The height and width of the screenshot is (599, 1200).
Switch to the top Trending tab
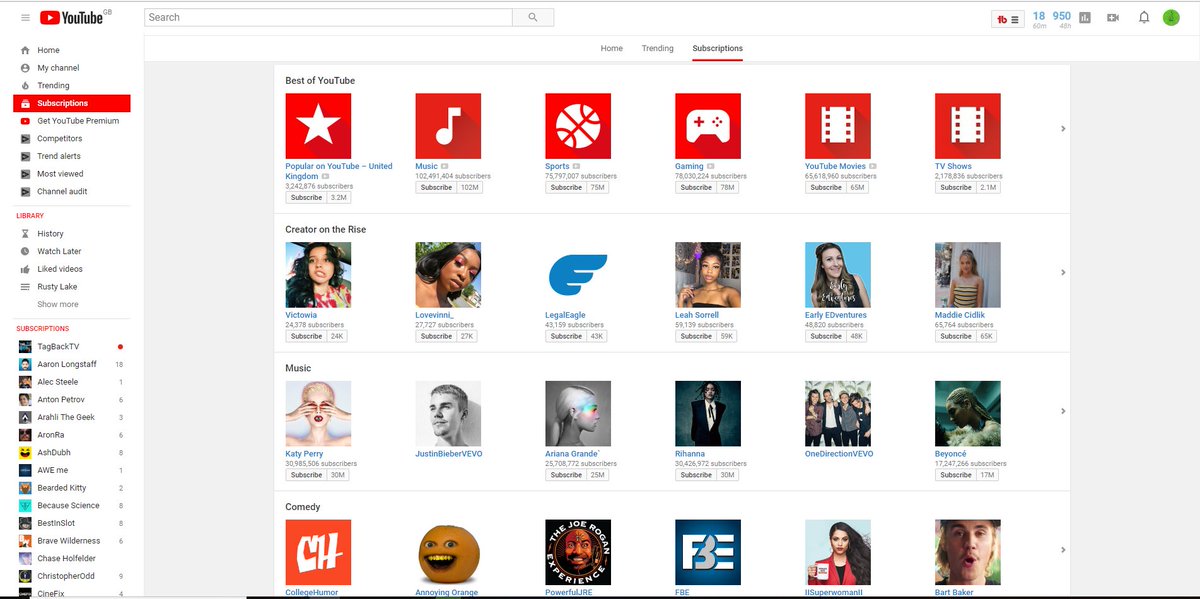[x=658, y=48]
